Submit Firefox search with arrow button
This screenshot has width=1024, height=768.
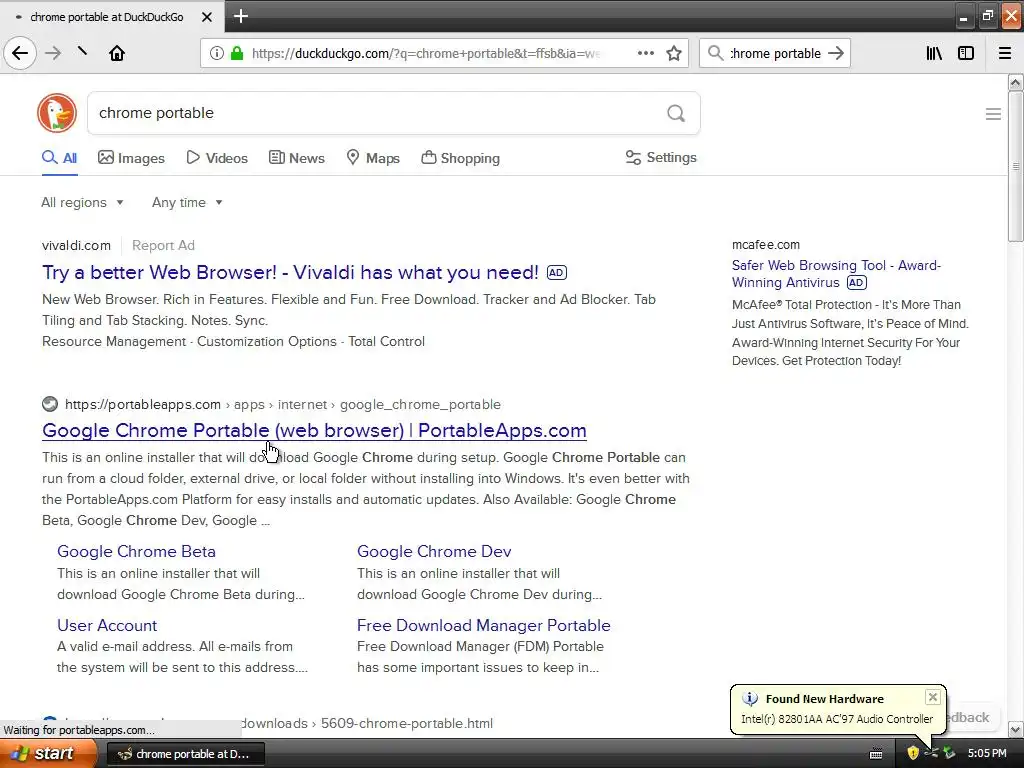tap(836, 53)
